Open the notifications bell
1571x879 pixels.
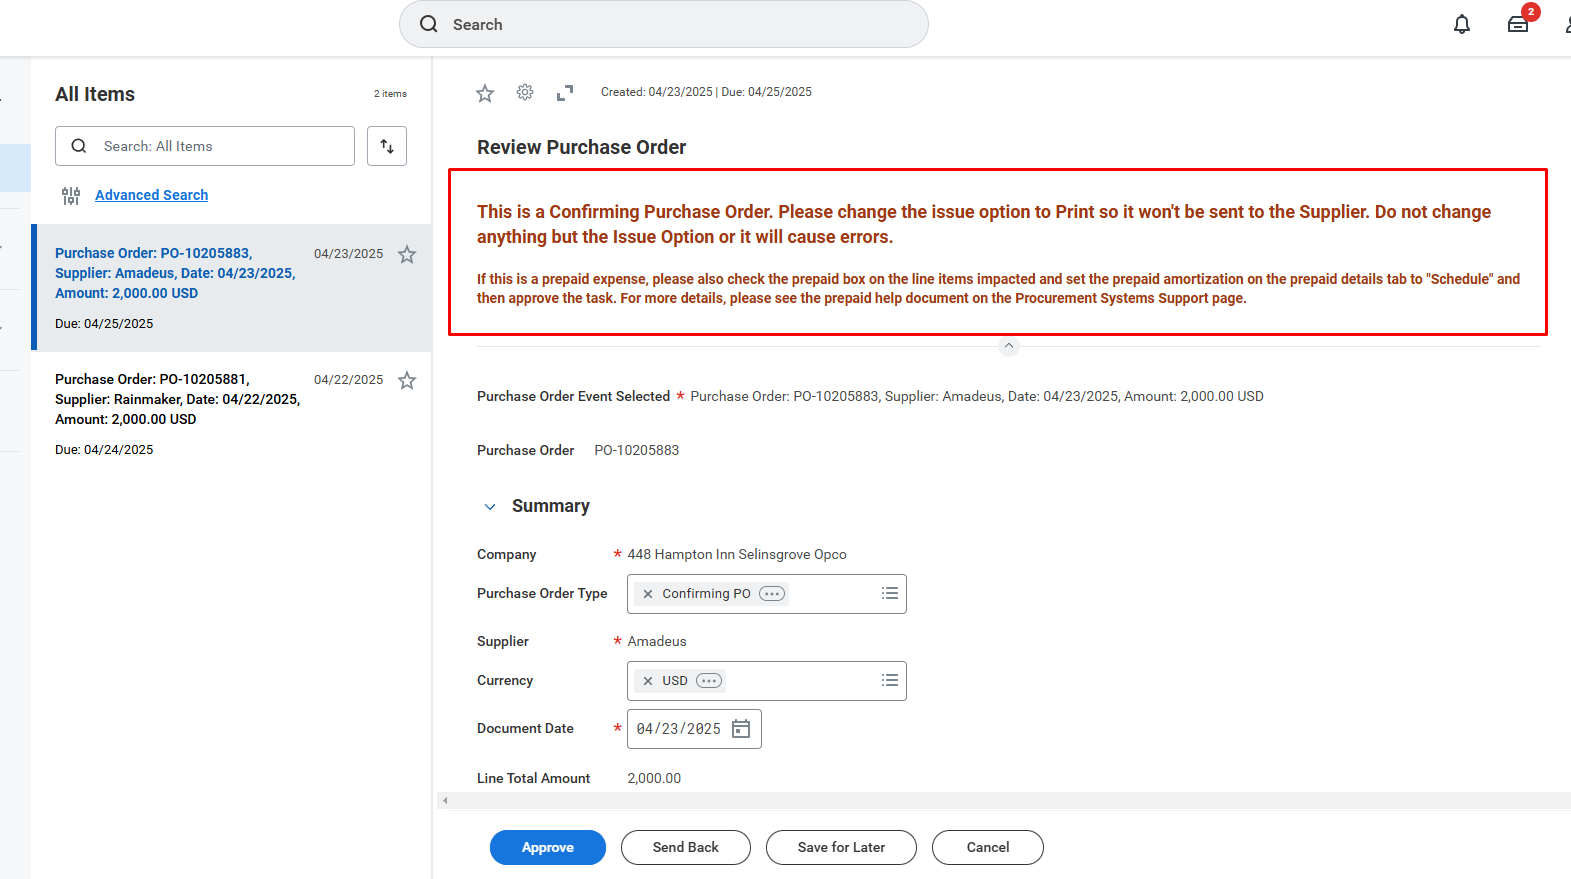click(x=1461, y=24)
